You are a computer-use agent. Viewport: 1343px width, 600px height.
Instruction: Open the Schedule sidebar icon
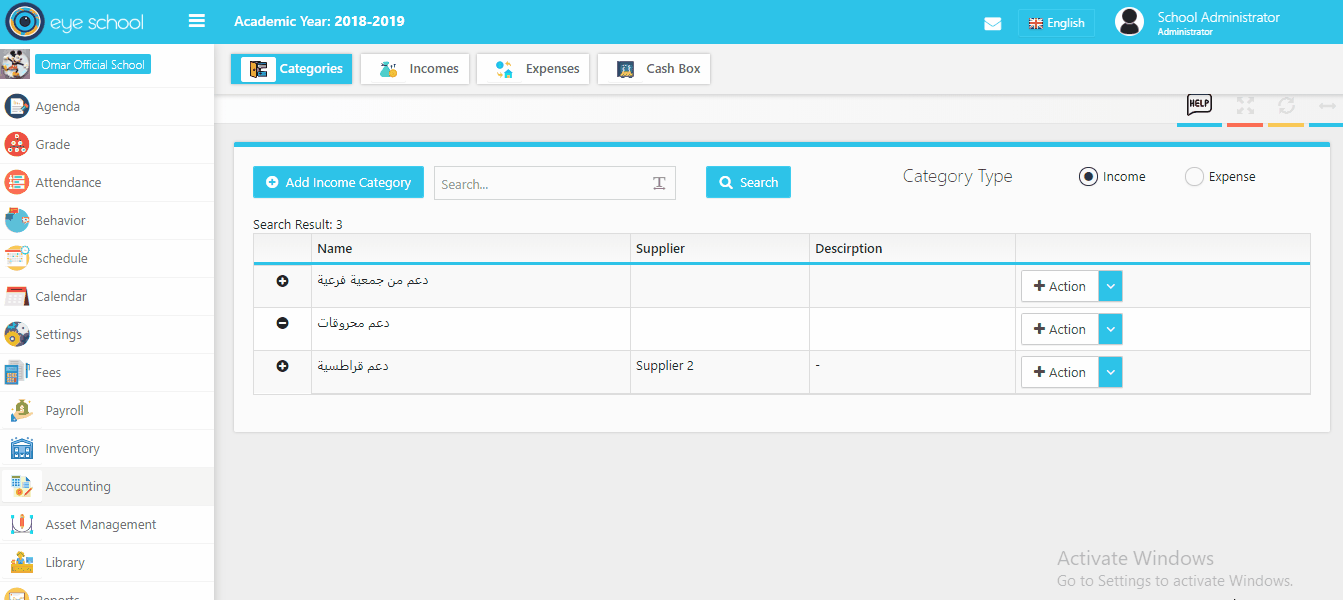pyautogui.click(x=17, y=258)
